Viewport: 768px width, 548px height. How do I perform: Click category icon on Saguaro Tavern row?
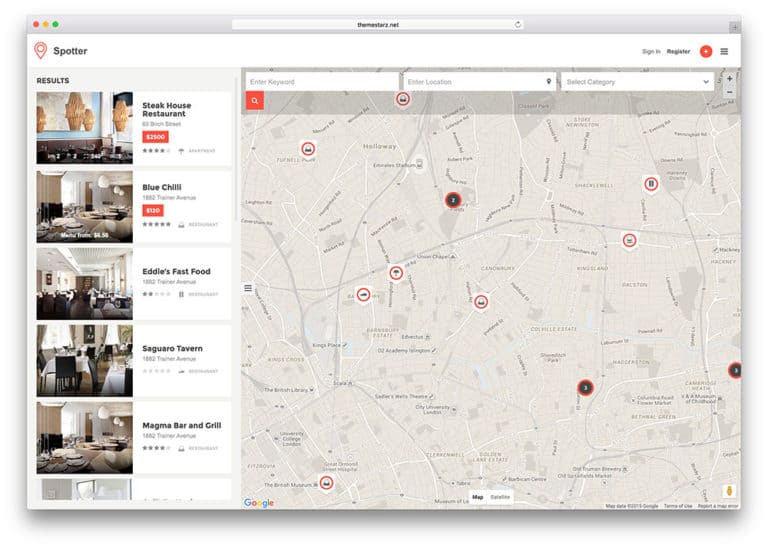181,371
